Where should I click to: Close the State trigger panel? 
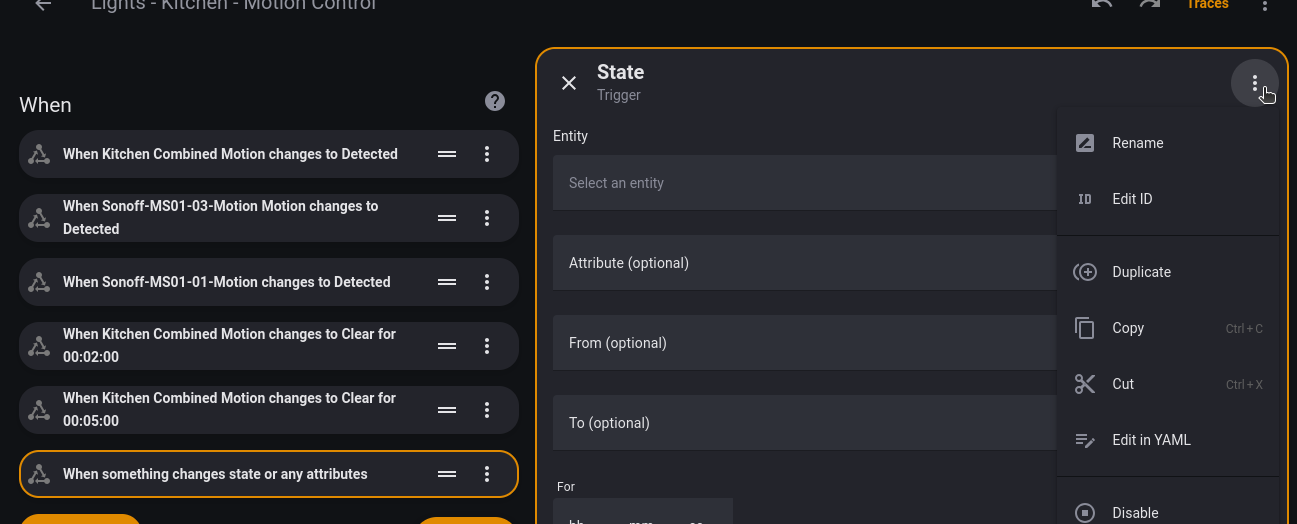569,83
